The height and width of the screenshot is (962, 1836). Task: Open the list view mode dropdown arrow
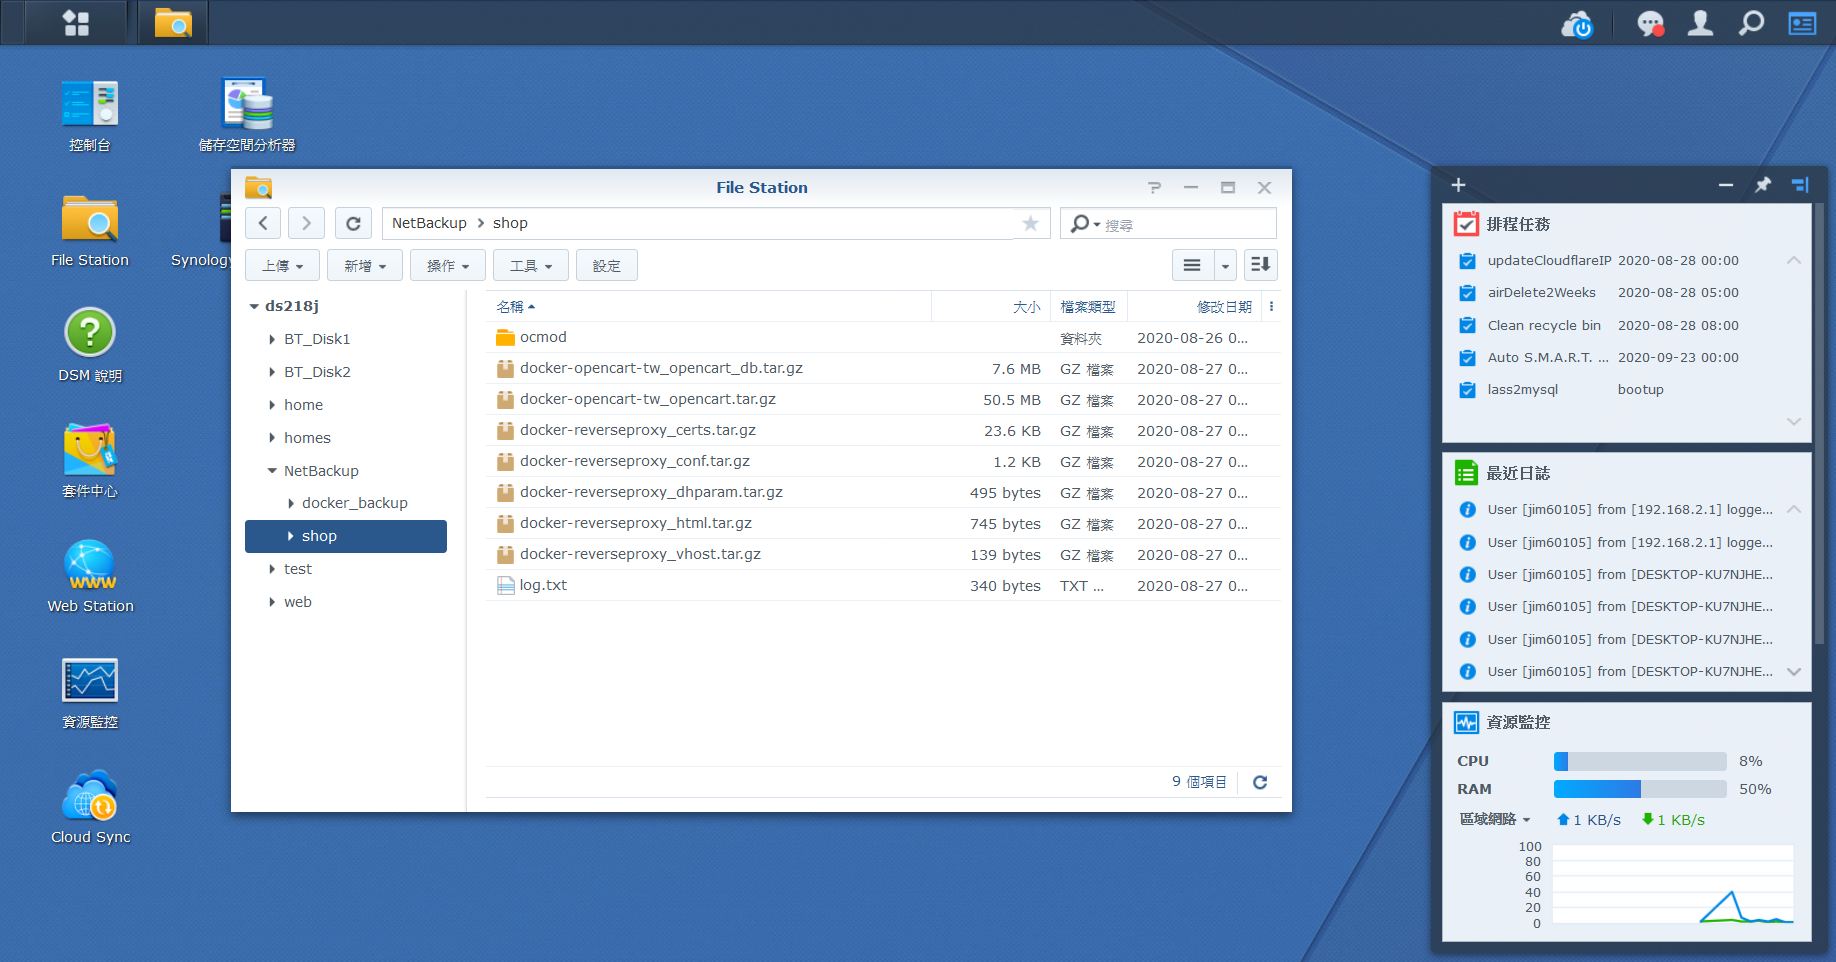pyautogui.click(x=1225, y=265)
